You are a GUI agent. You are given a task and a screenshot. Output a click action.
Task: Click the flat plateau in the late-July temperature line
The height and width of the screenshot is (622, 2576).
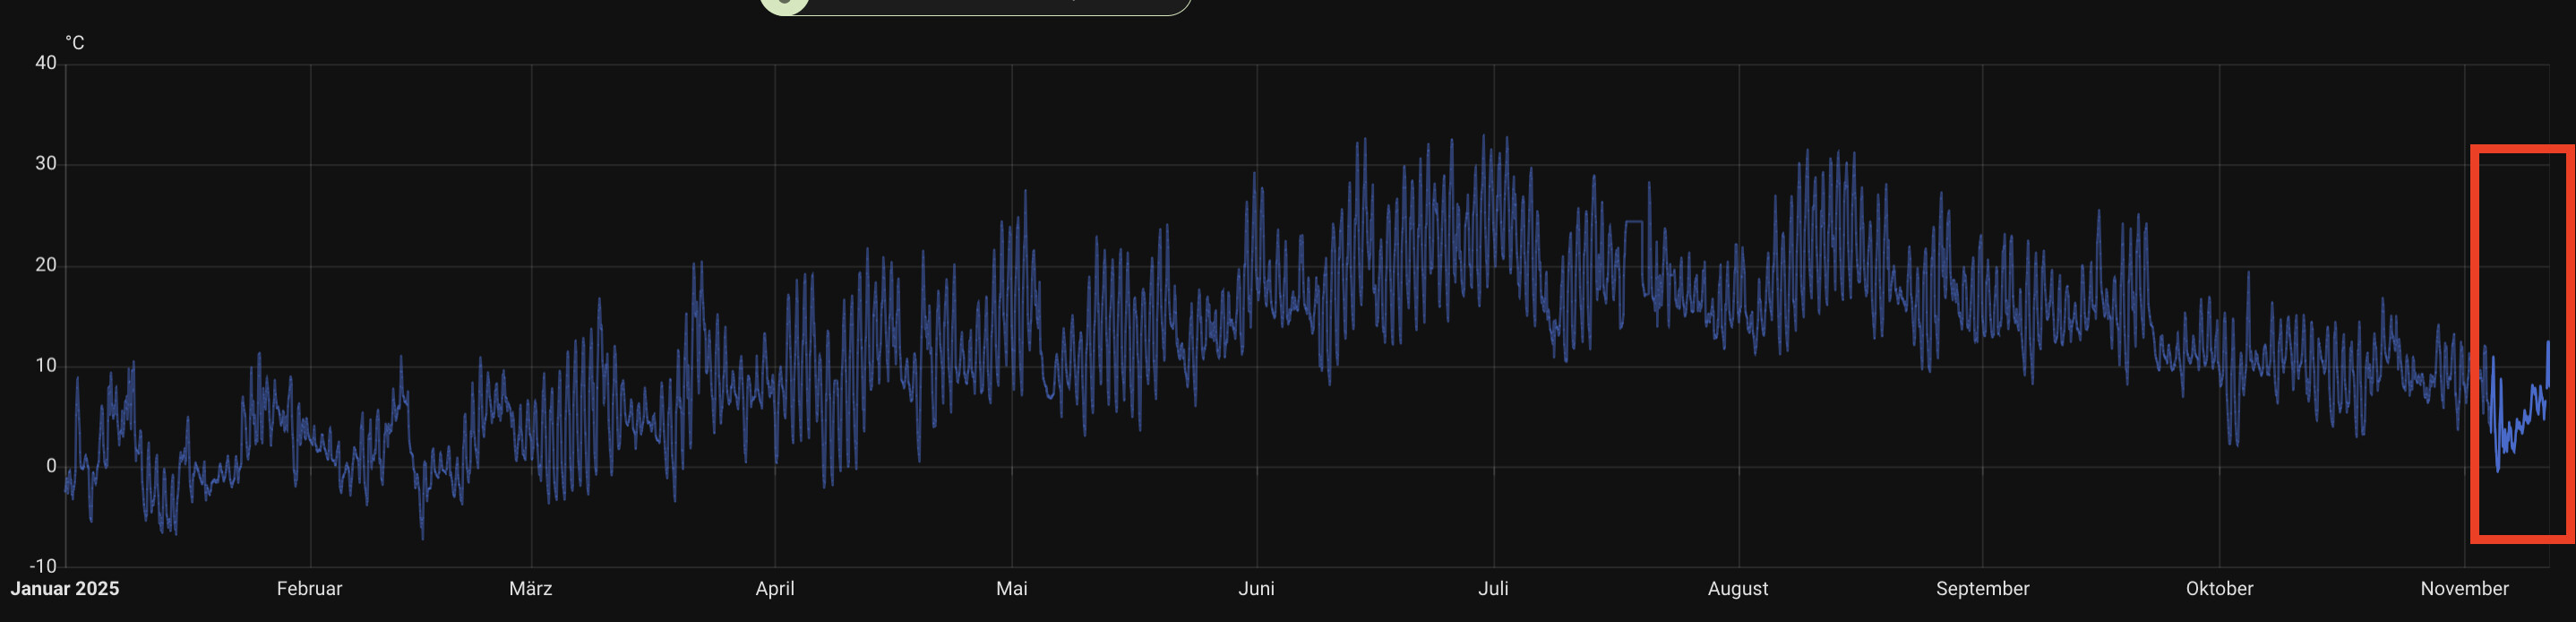pos(1633,221)
